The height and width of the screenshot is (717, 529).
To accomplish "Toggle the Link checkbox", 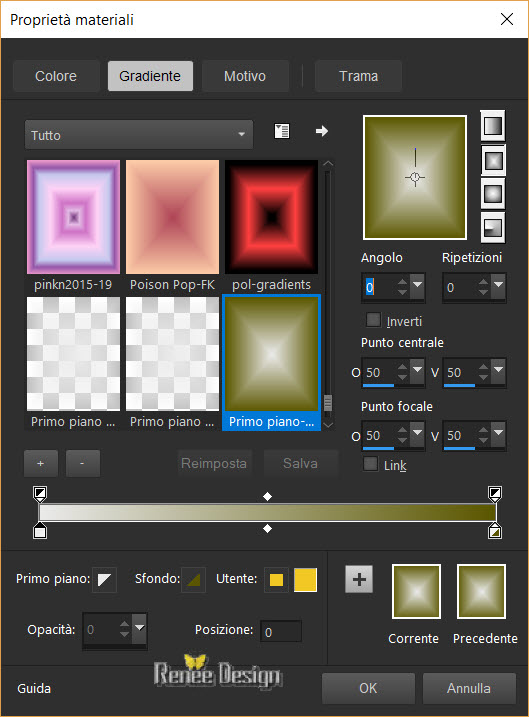I will (370, 464).
